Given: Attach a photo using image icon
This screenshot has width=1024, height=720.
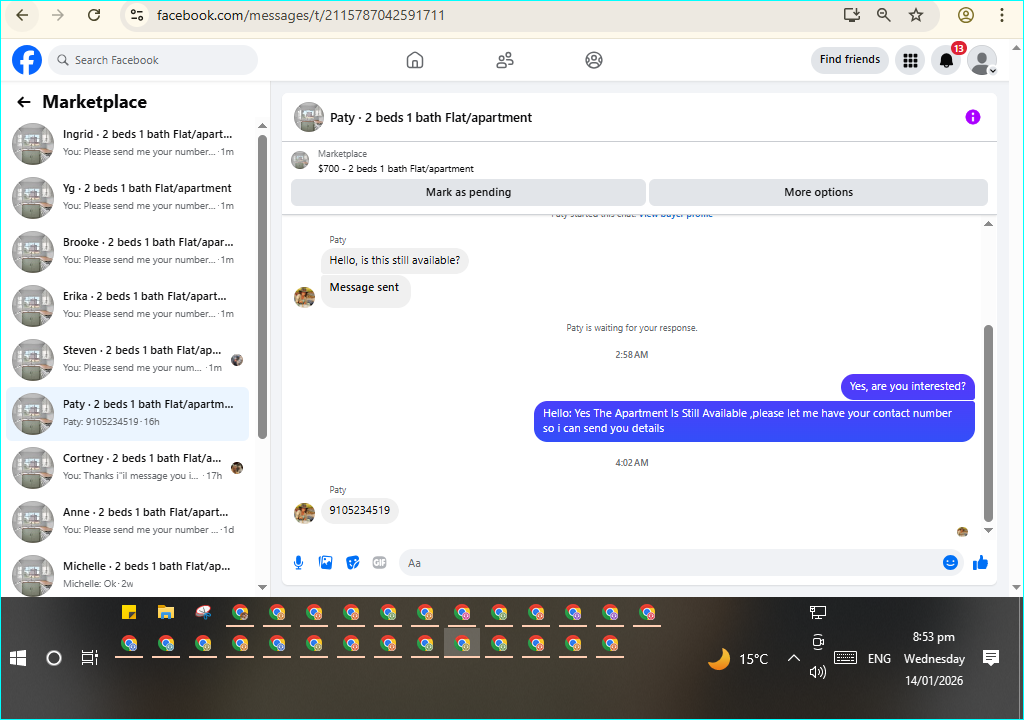Looking at the screenshot, I should pos(325,563).
